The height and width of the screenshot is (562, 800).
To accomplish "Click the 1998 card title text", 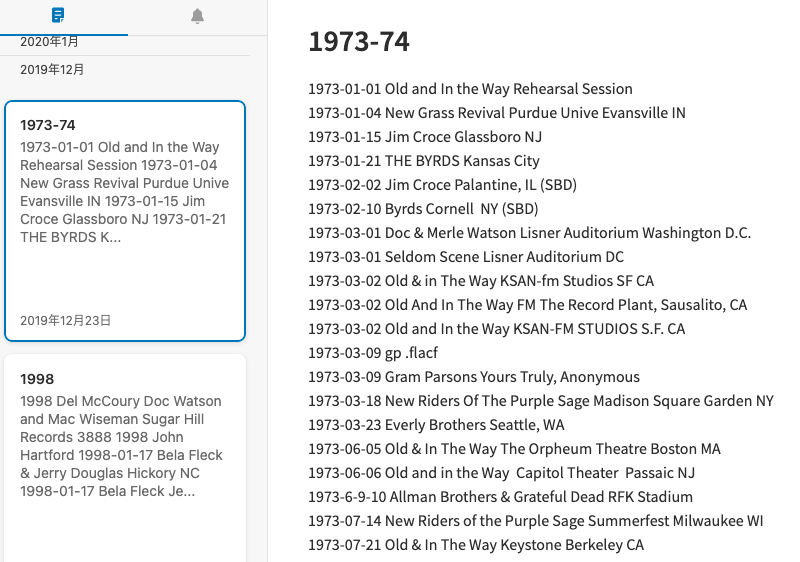I will pyautogui.click(x=37, y=379).
